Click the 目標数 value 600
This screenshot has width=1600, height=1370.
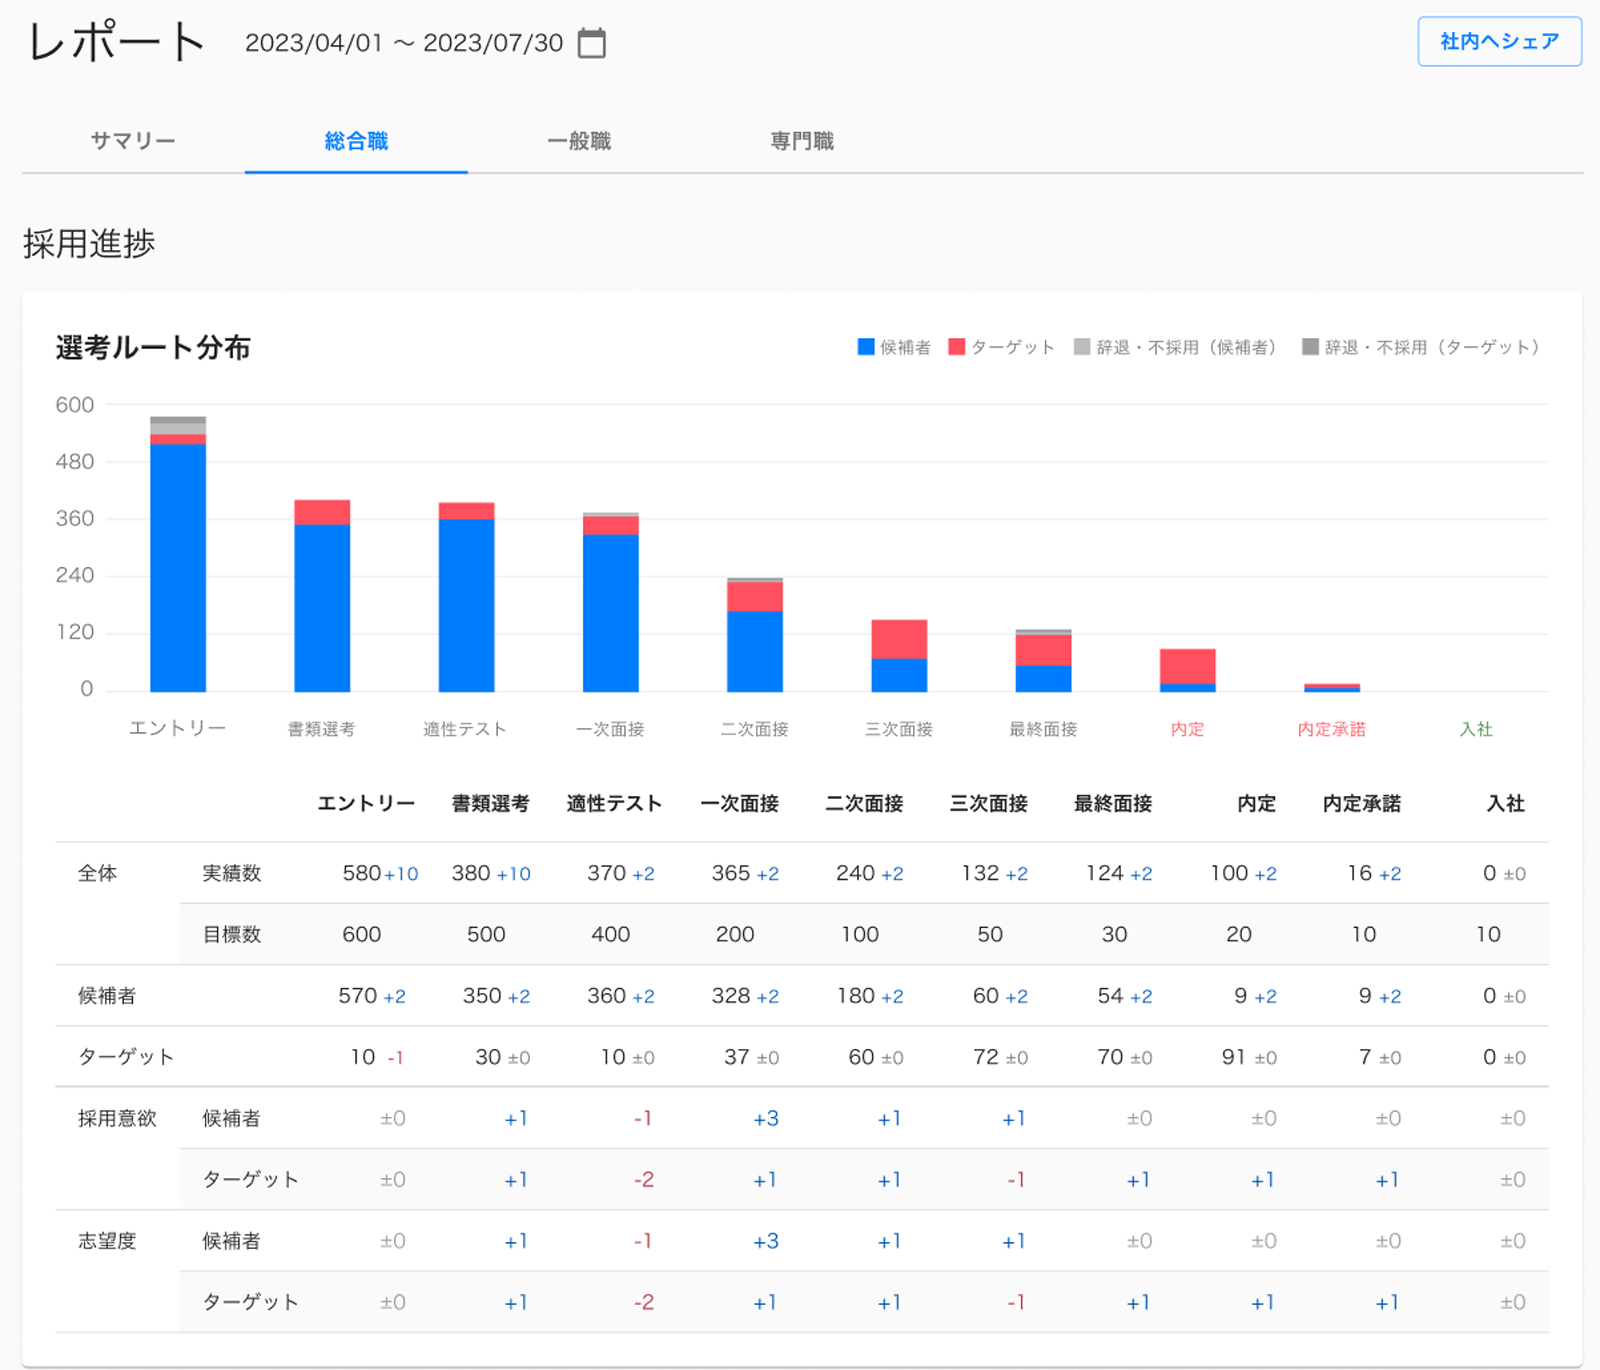(x=362, y=934)
